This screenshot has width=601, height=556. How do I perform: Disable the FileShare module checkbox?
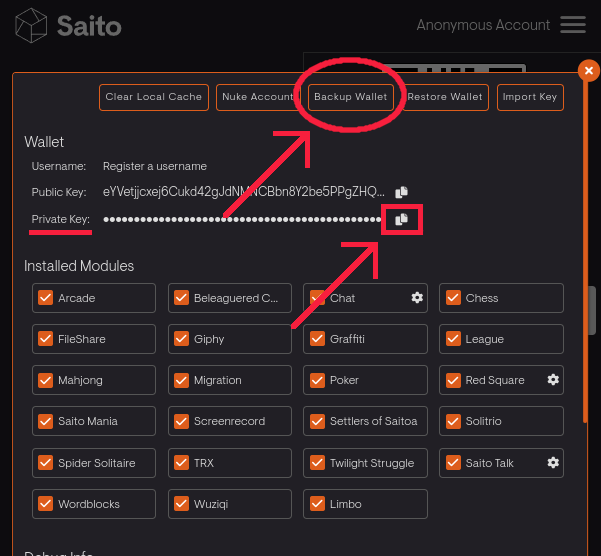46,339
